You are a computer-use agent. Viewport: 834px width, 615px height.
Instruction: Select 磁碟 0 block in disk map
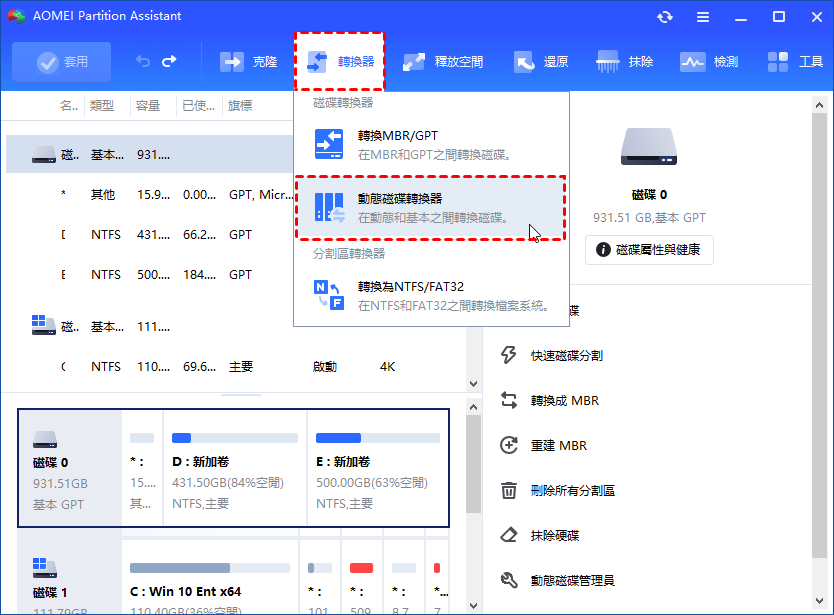(x=70, y=468)
